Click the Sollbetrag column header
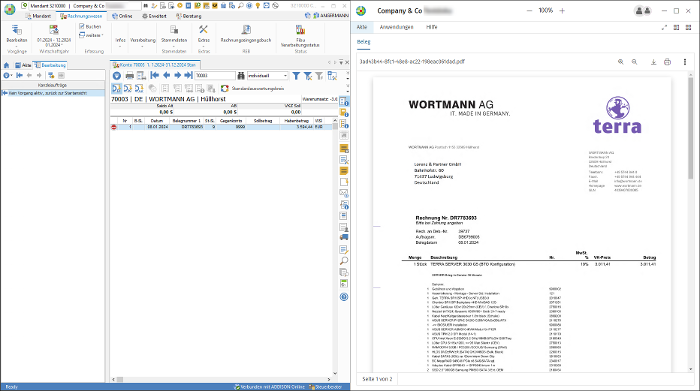Viewport: 700px width, 391px height. [x=263, y=121]
